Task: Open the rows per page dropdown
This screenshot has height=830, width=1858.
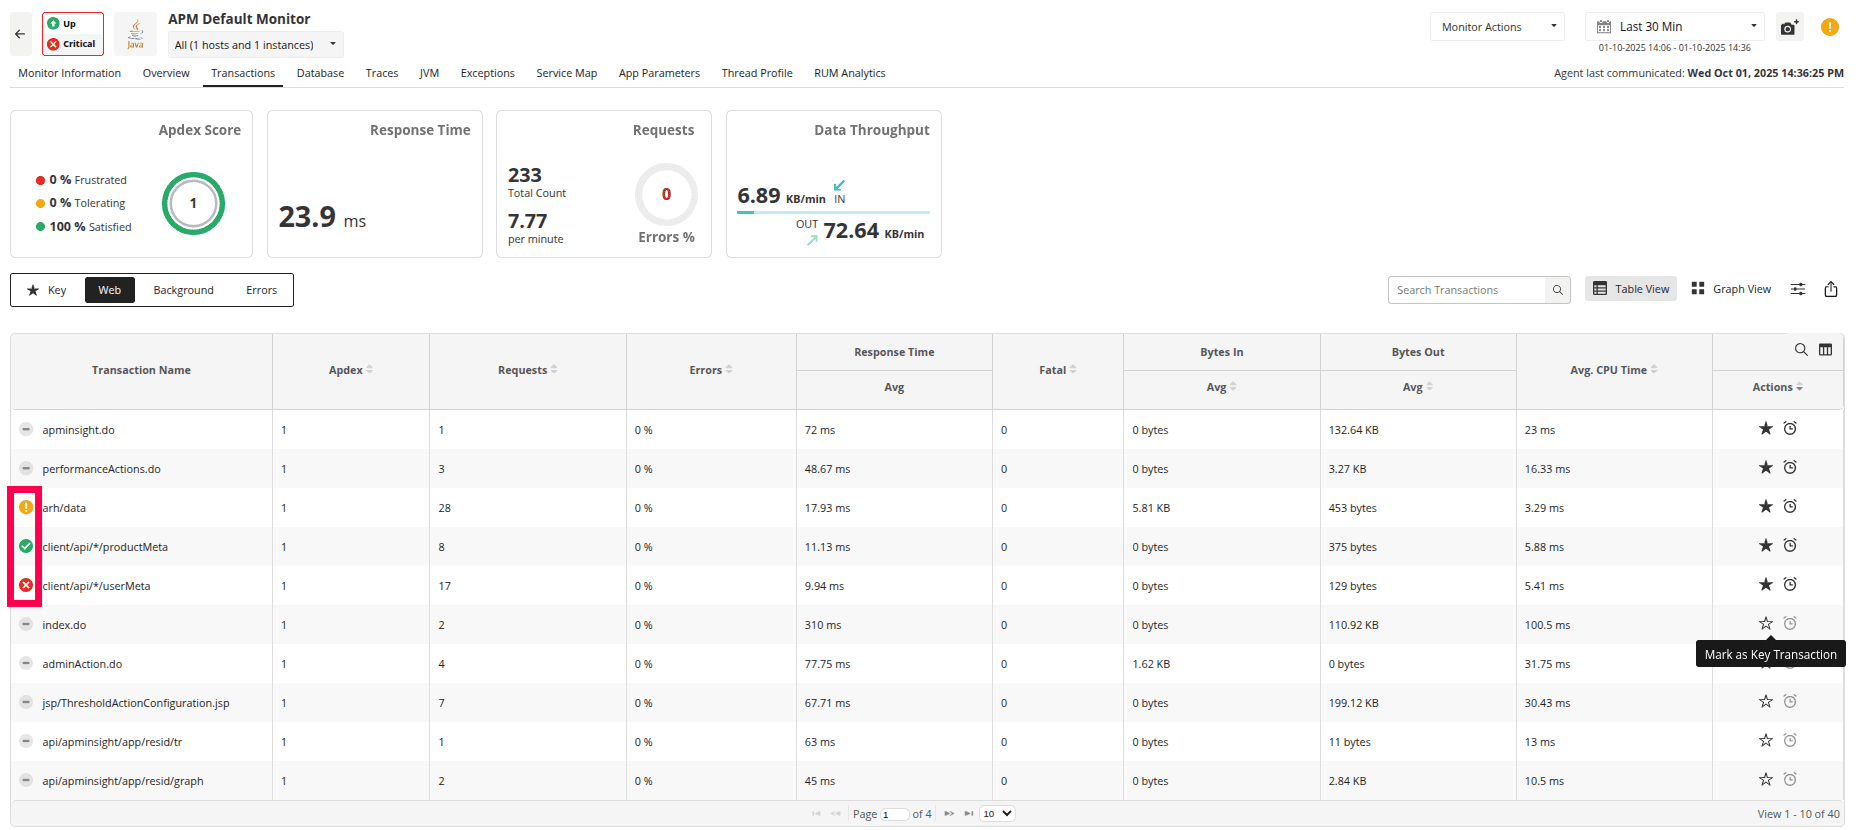Action: (x=998, y=814)
